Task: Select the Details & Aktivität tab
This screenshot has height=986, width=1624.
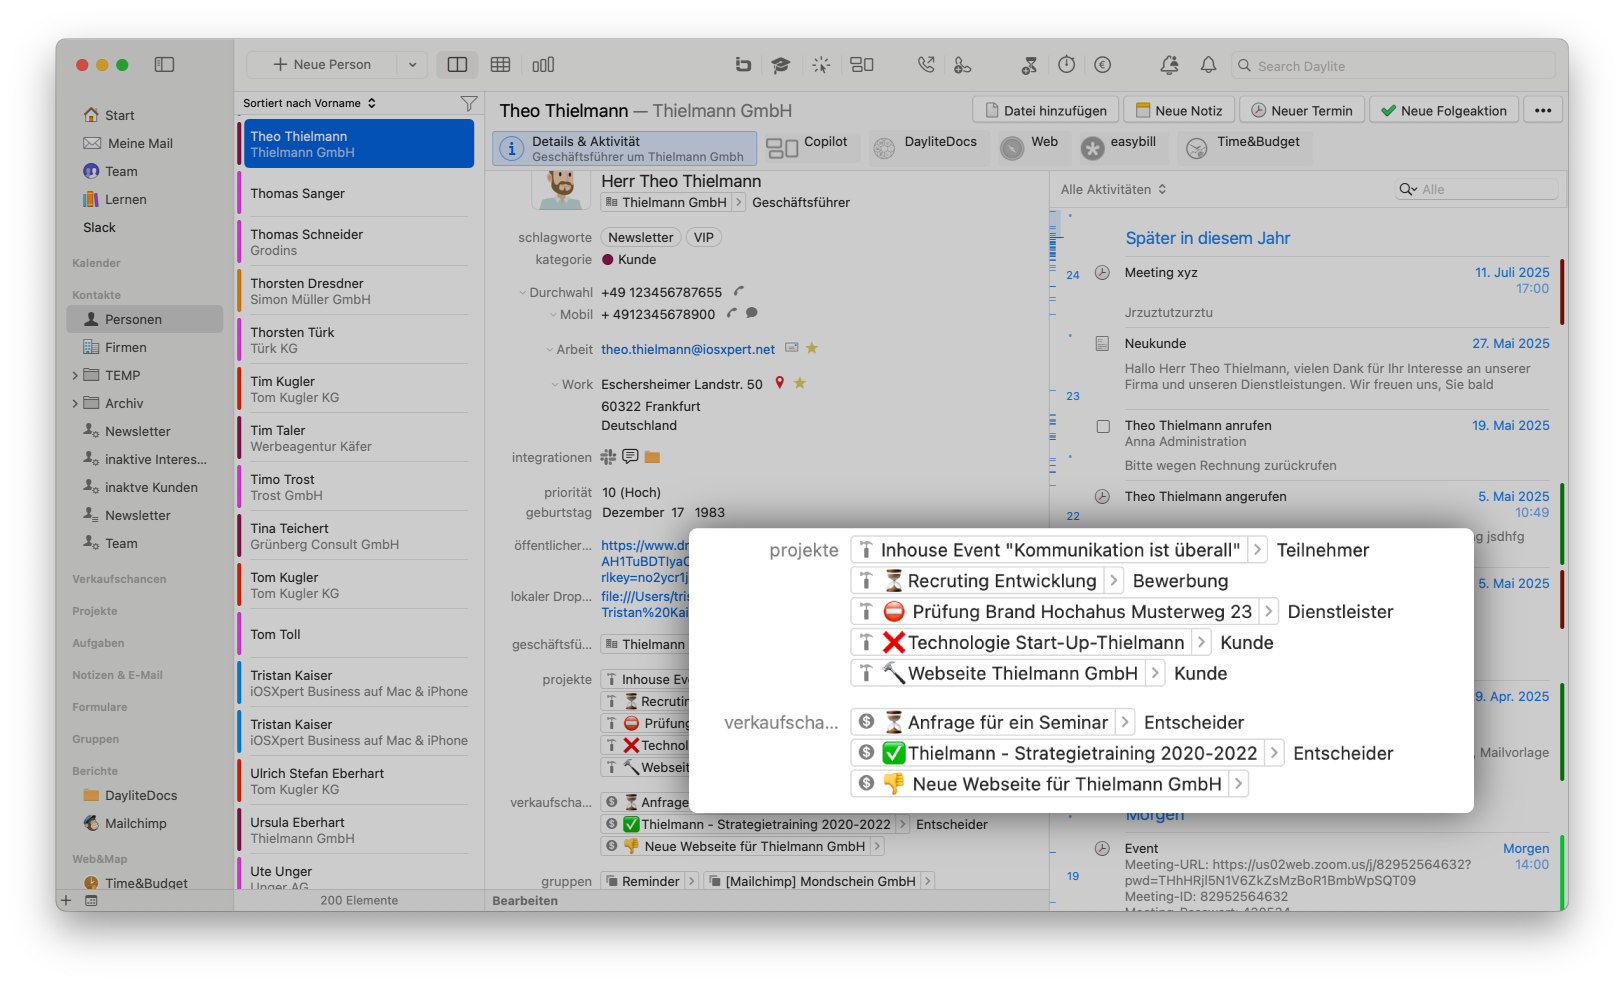Action: coord(624,149)
